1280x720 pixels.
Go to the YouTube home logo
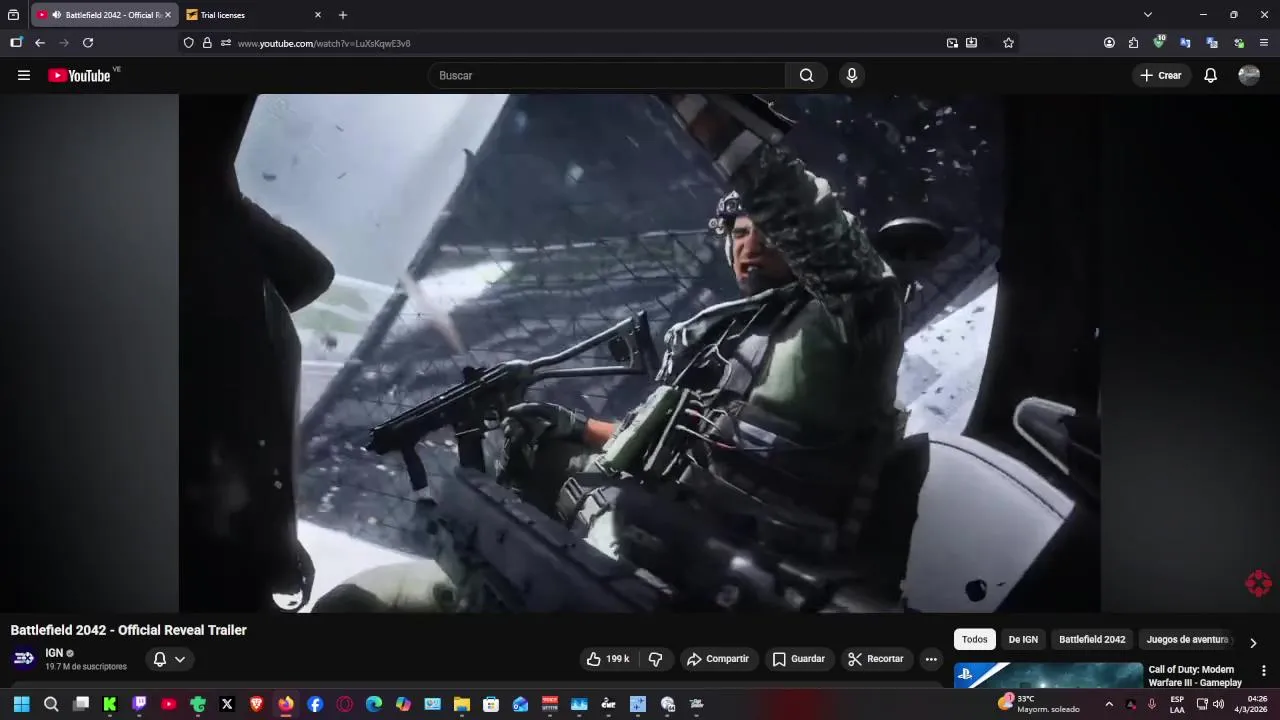click(x=79, y=75)
